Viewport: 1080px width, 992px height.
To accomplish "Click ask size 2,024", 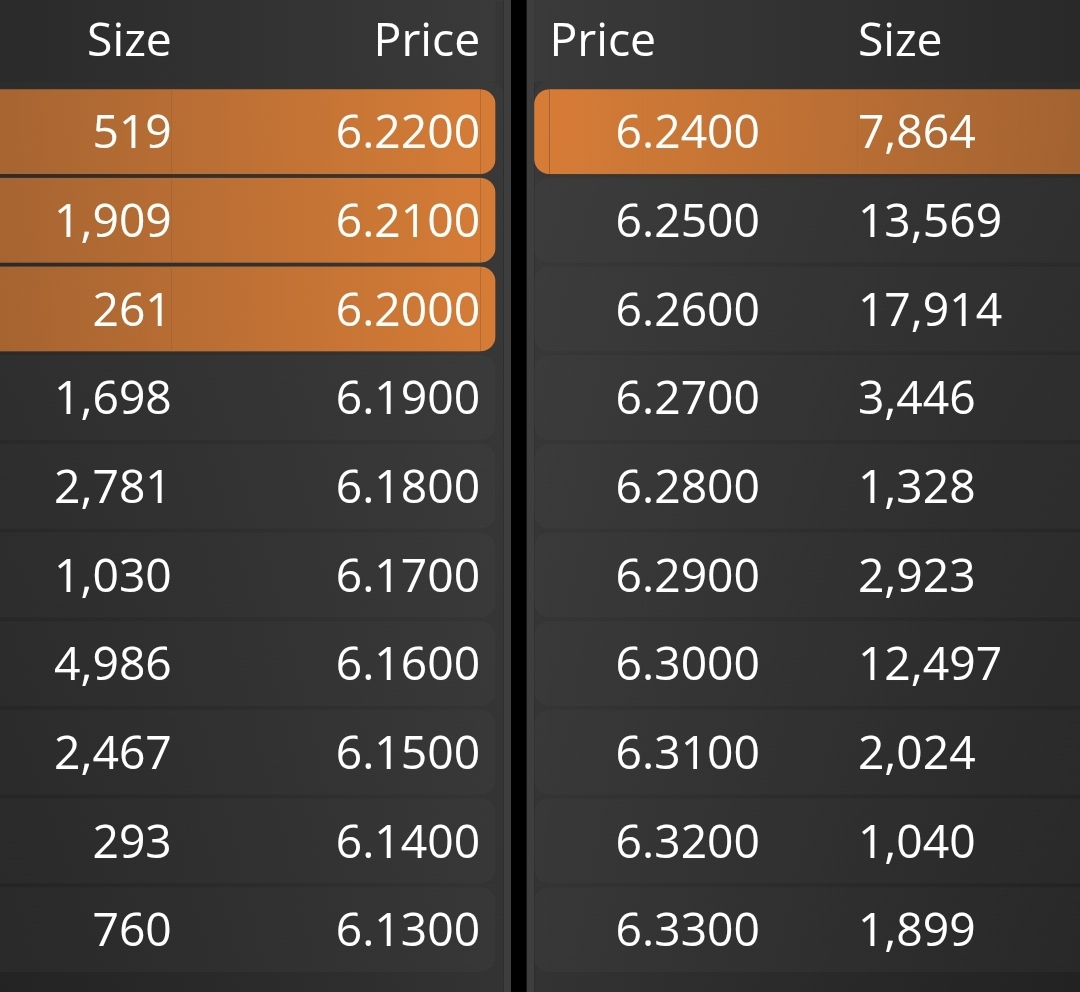I will [917, 752].
